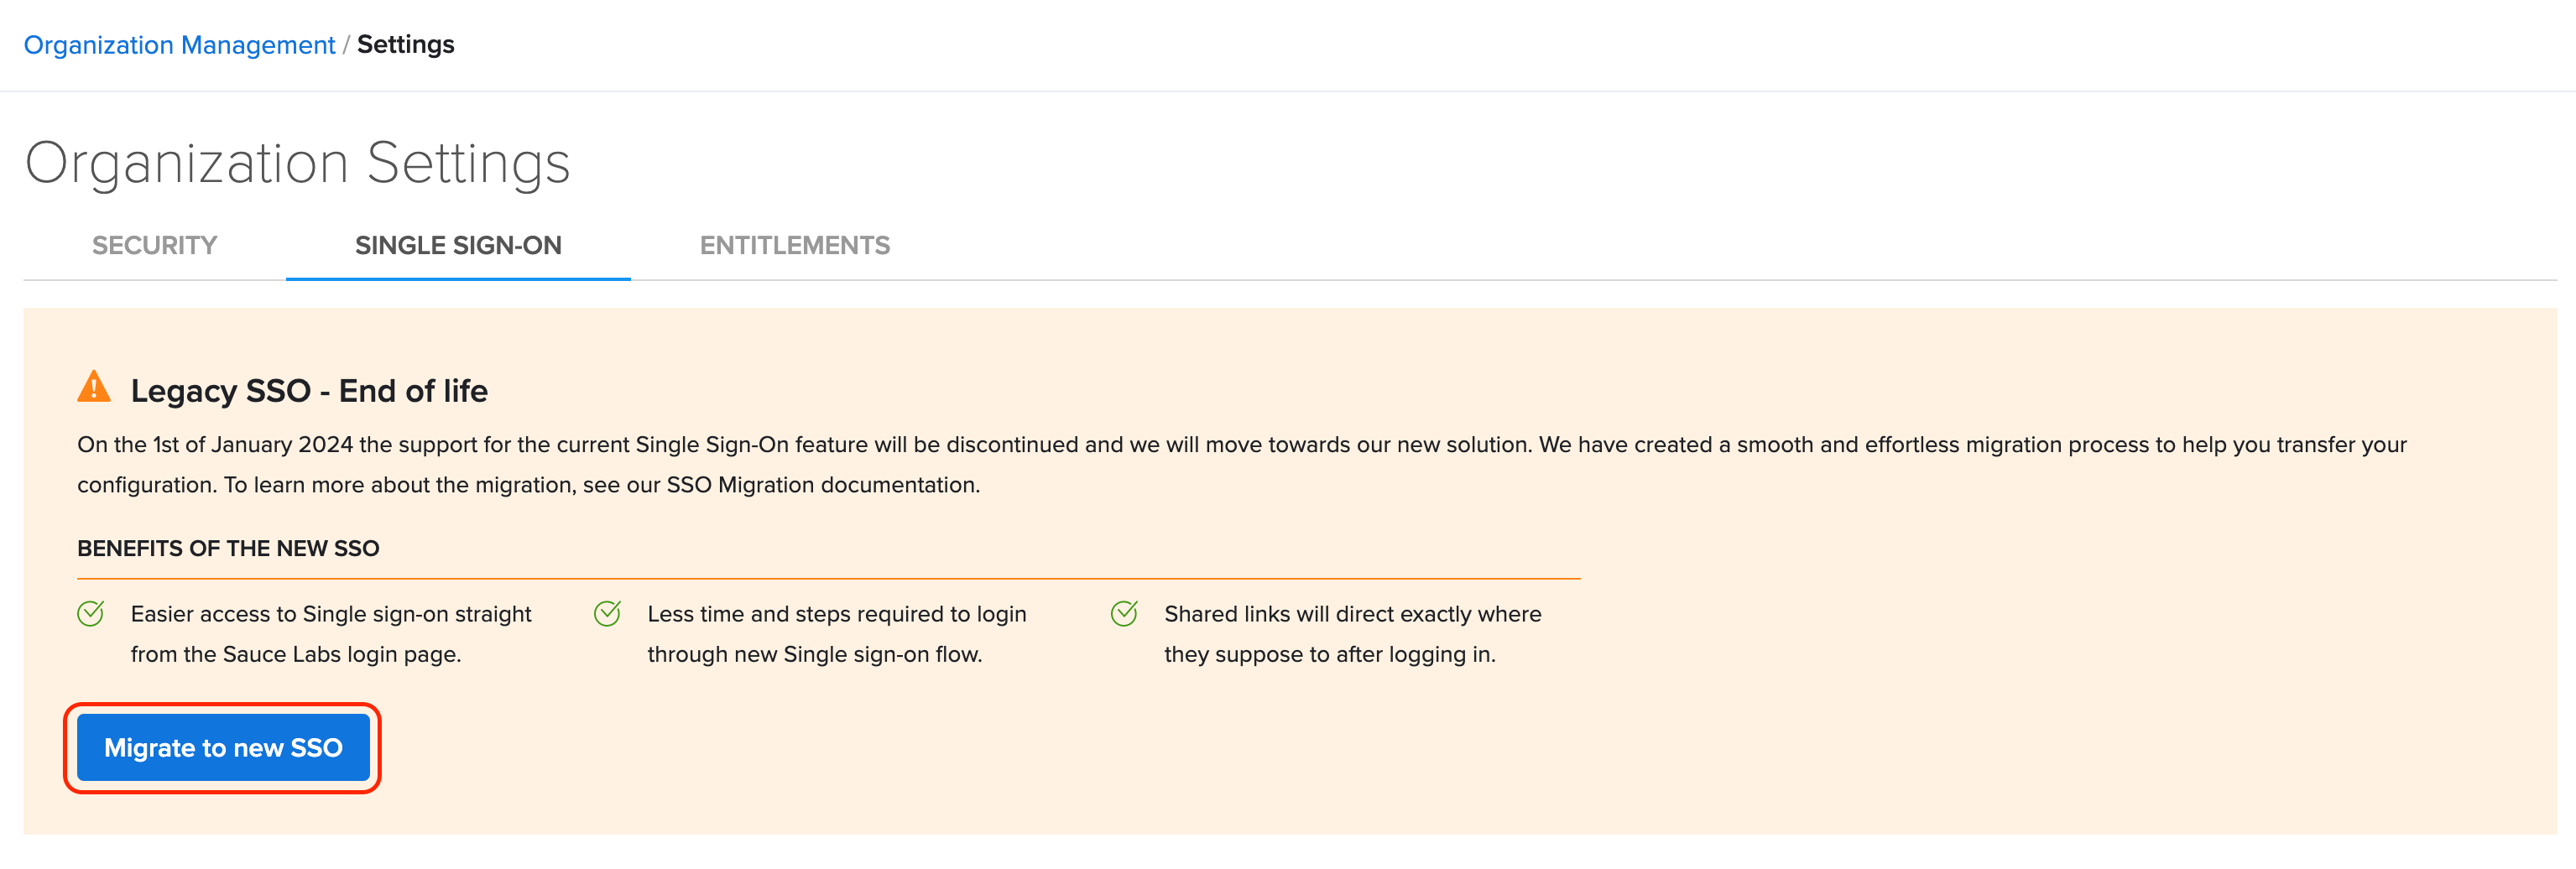2576x869 pixels.
Task: Switch to the Entitlements tab
Action: tap(794, 245)
